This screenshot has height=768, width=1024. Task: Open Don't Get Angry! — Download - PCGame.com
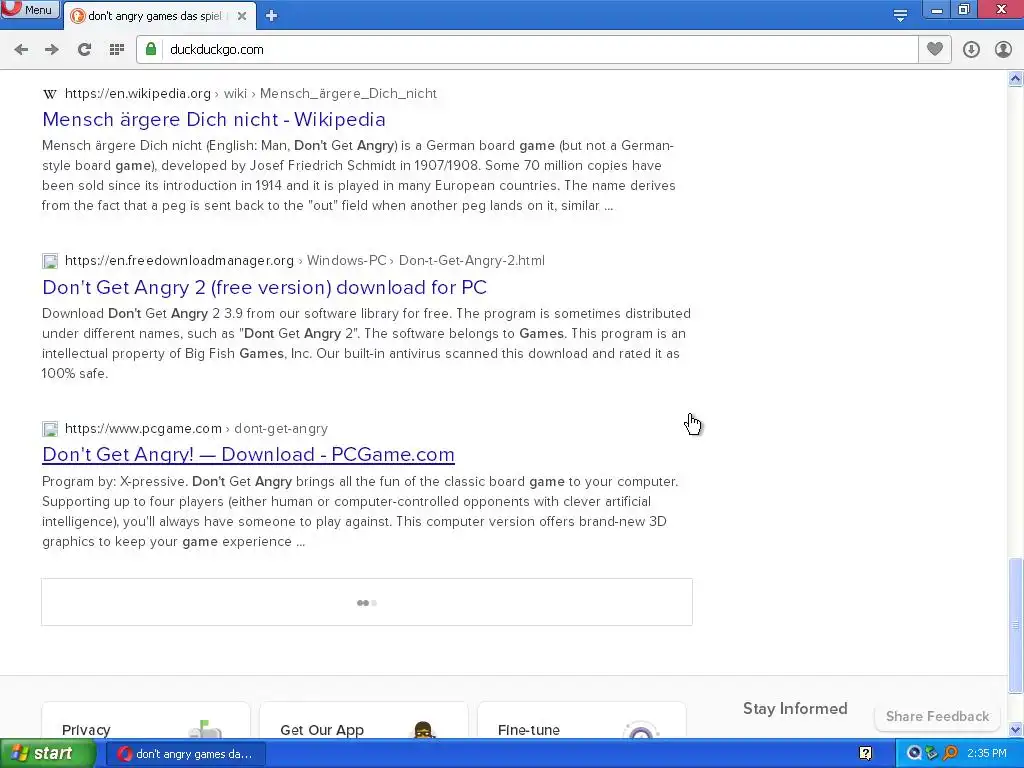(x=248, y=455)
